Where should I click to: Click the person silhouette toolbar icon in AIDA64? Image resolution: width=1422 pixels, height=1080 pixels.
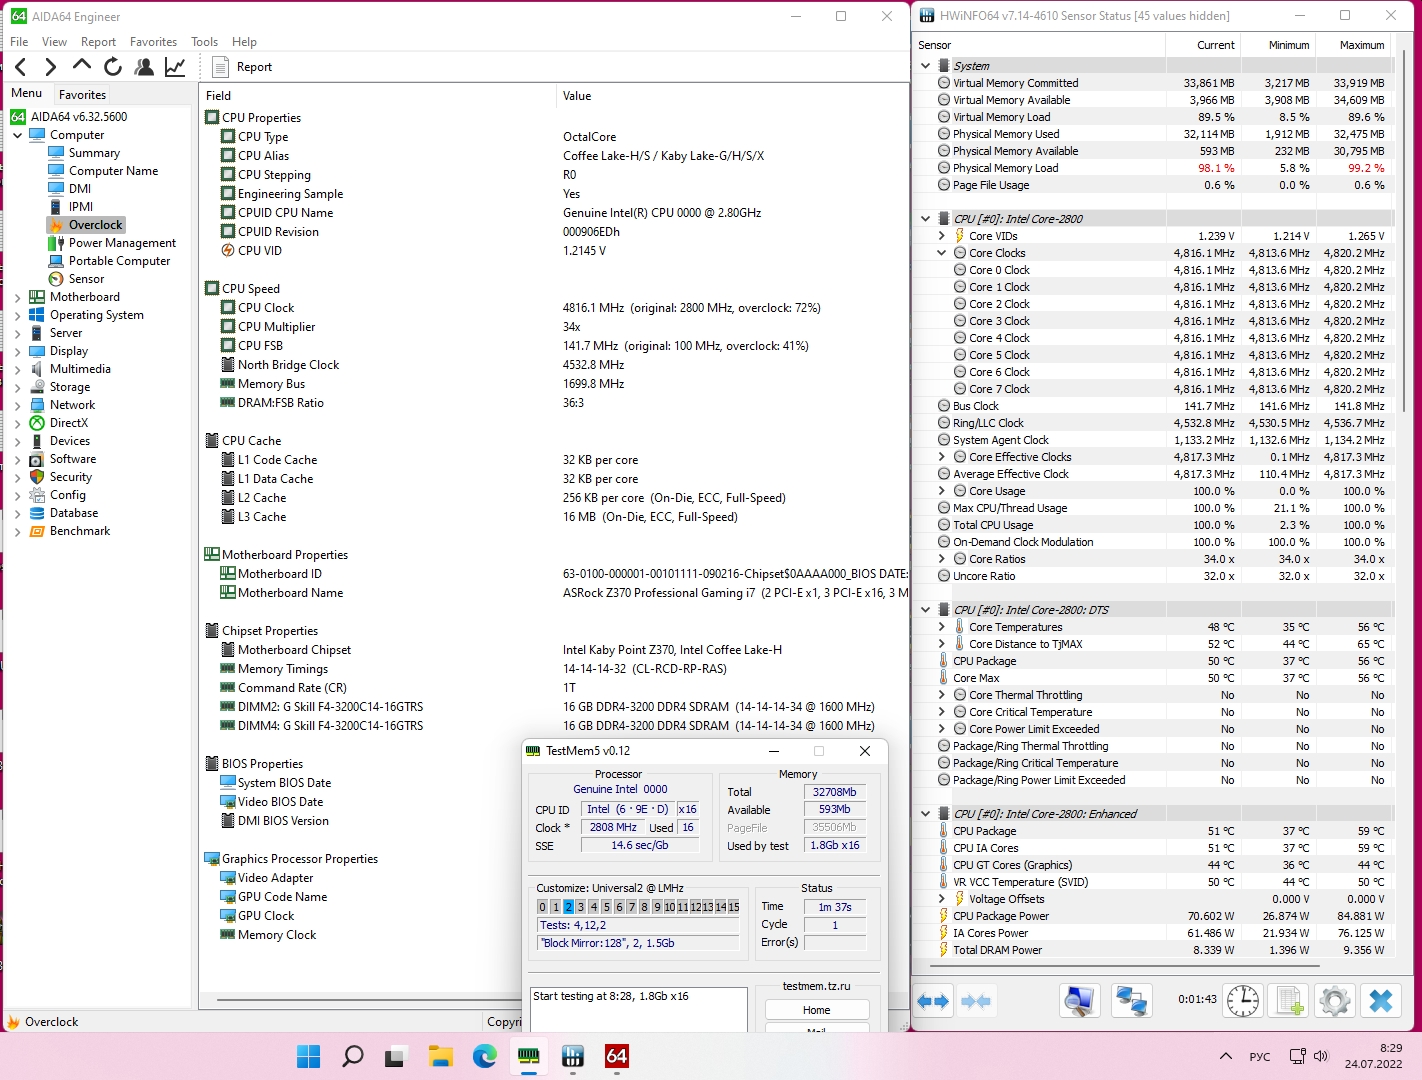click(144, 67)
